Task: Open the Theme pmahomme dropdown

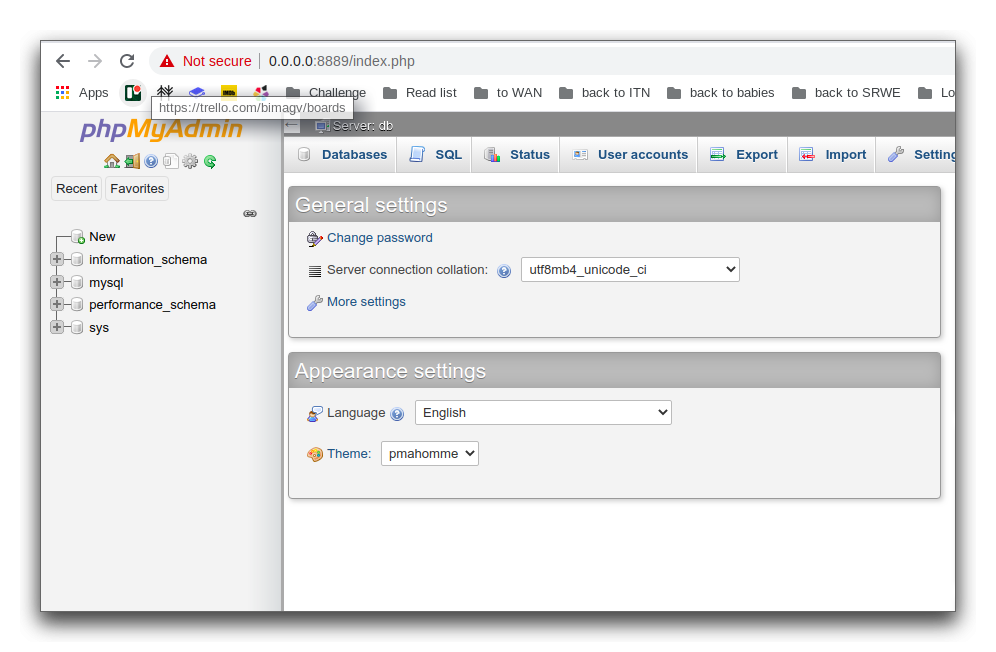Action: (x=430, y=454)
